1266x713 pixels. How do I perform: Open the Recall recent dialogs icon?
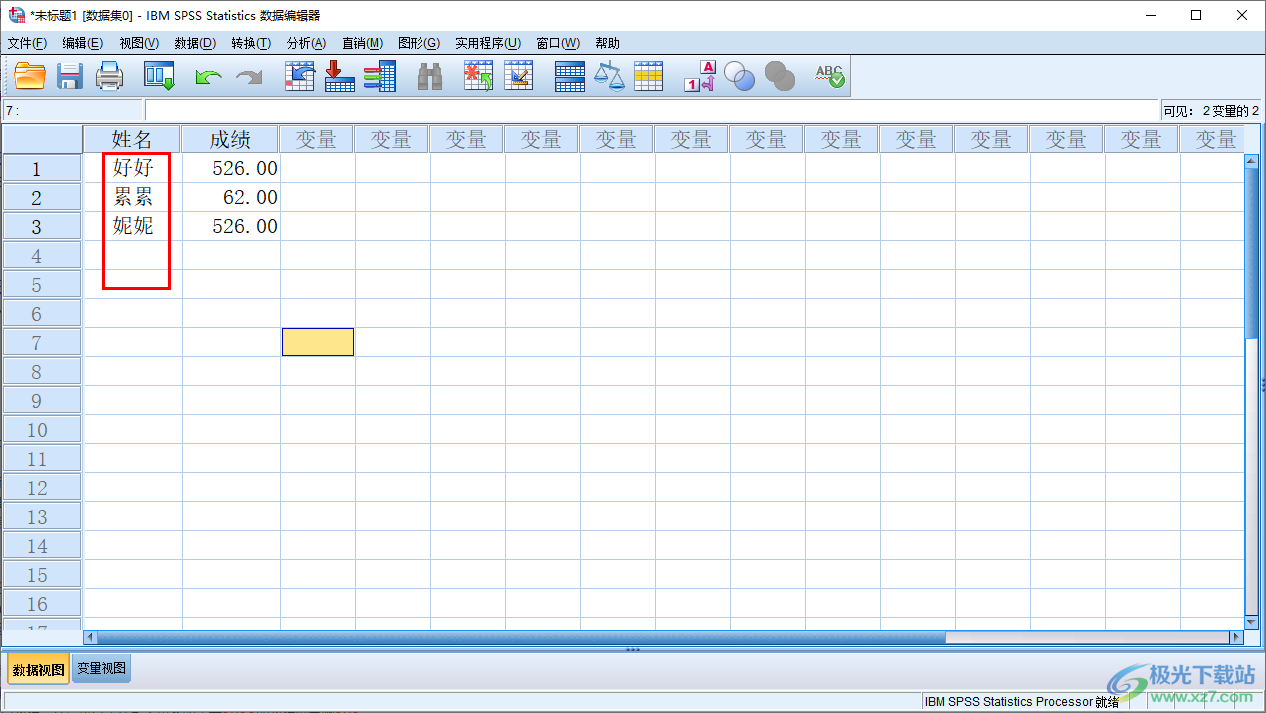[159, 76]
